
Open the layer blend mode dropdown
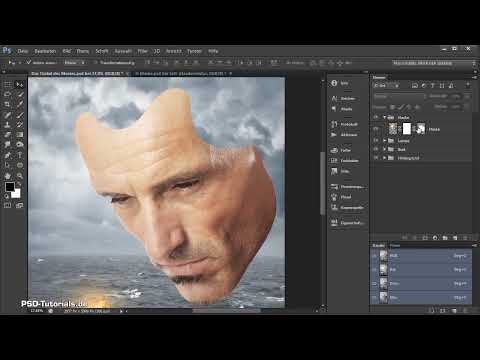click(x=399, y=97)
